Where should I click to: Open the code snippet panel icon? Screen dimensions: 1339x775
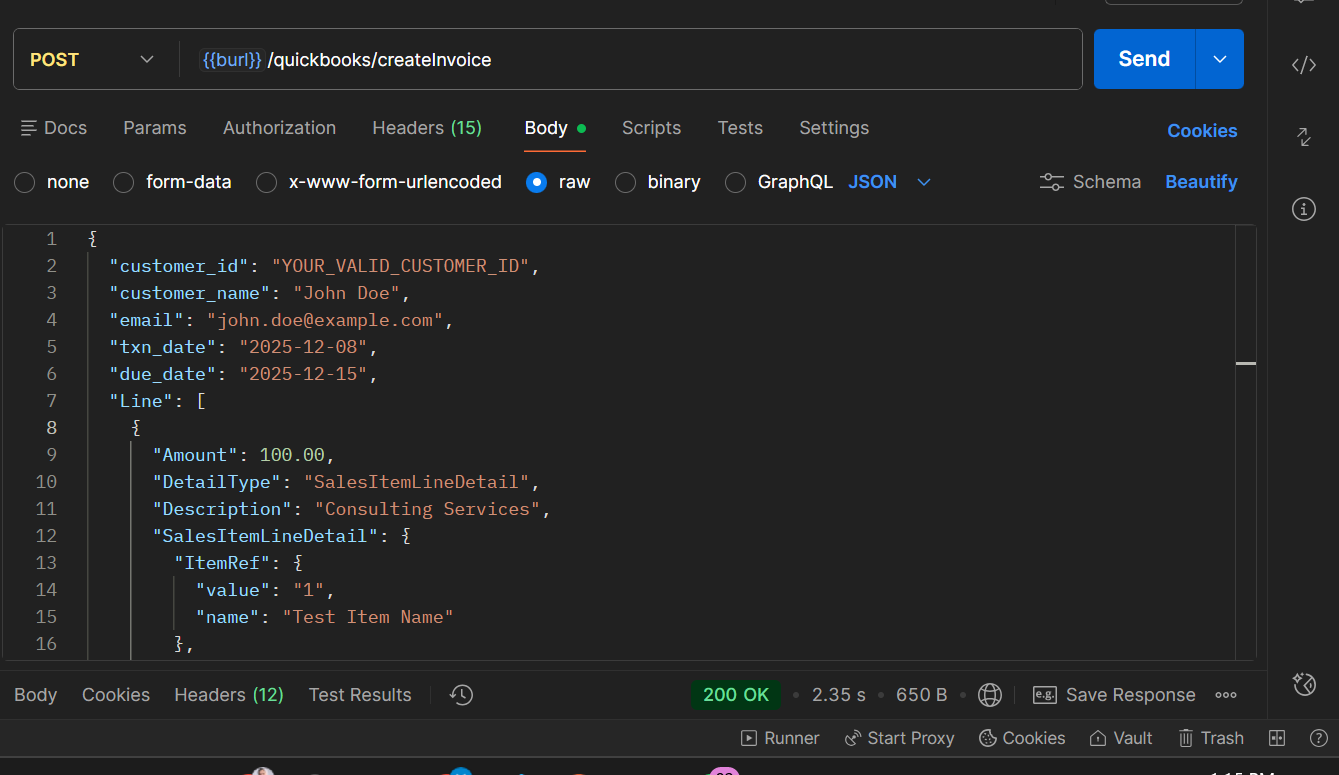[1303, 66]
